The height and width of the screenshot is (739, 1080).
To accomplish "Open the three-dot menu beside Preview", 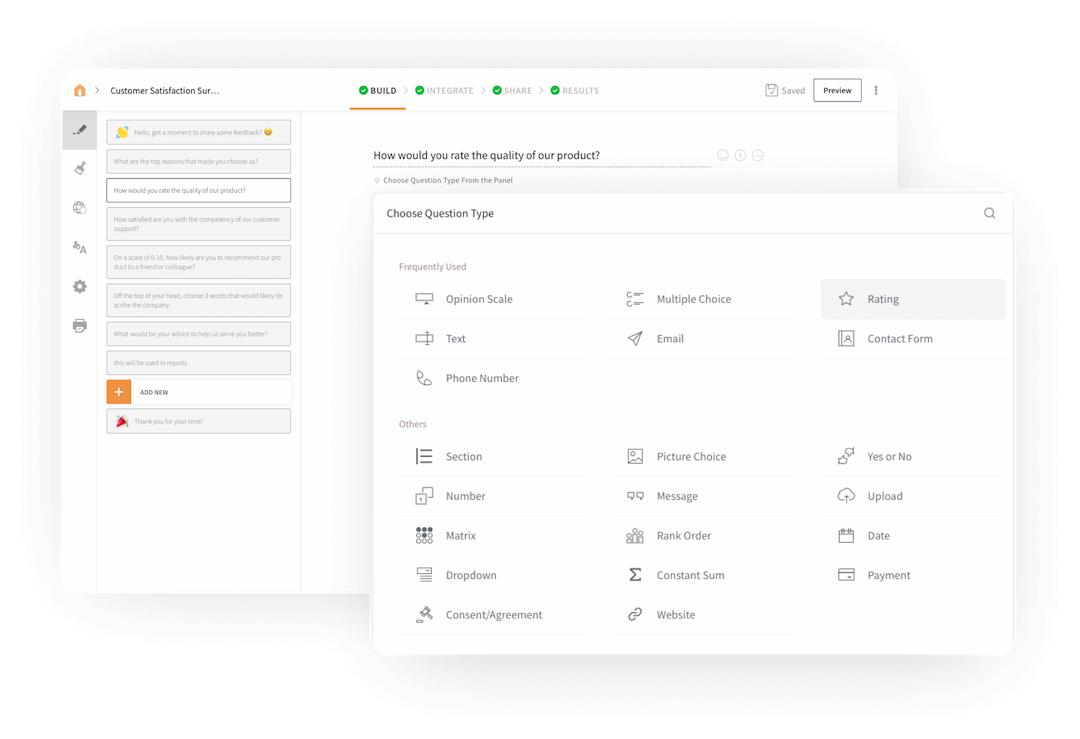I will point(876,90).
